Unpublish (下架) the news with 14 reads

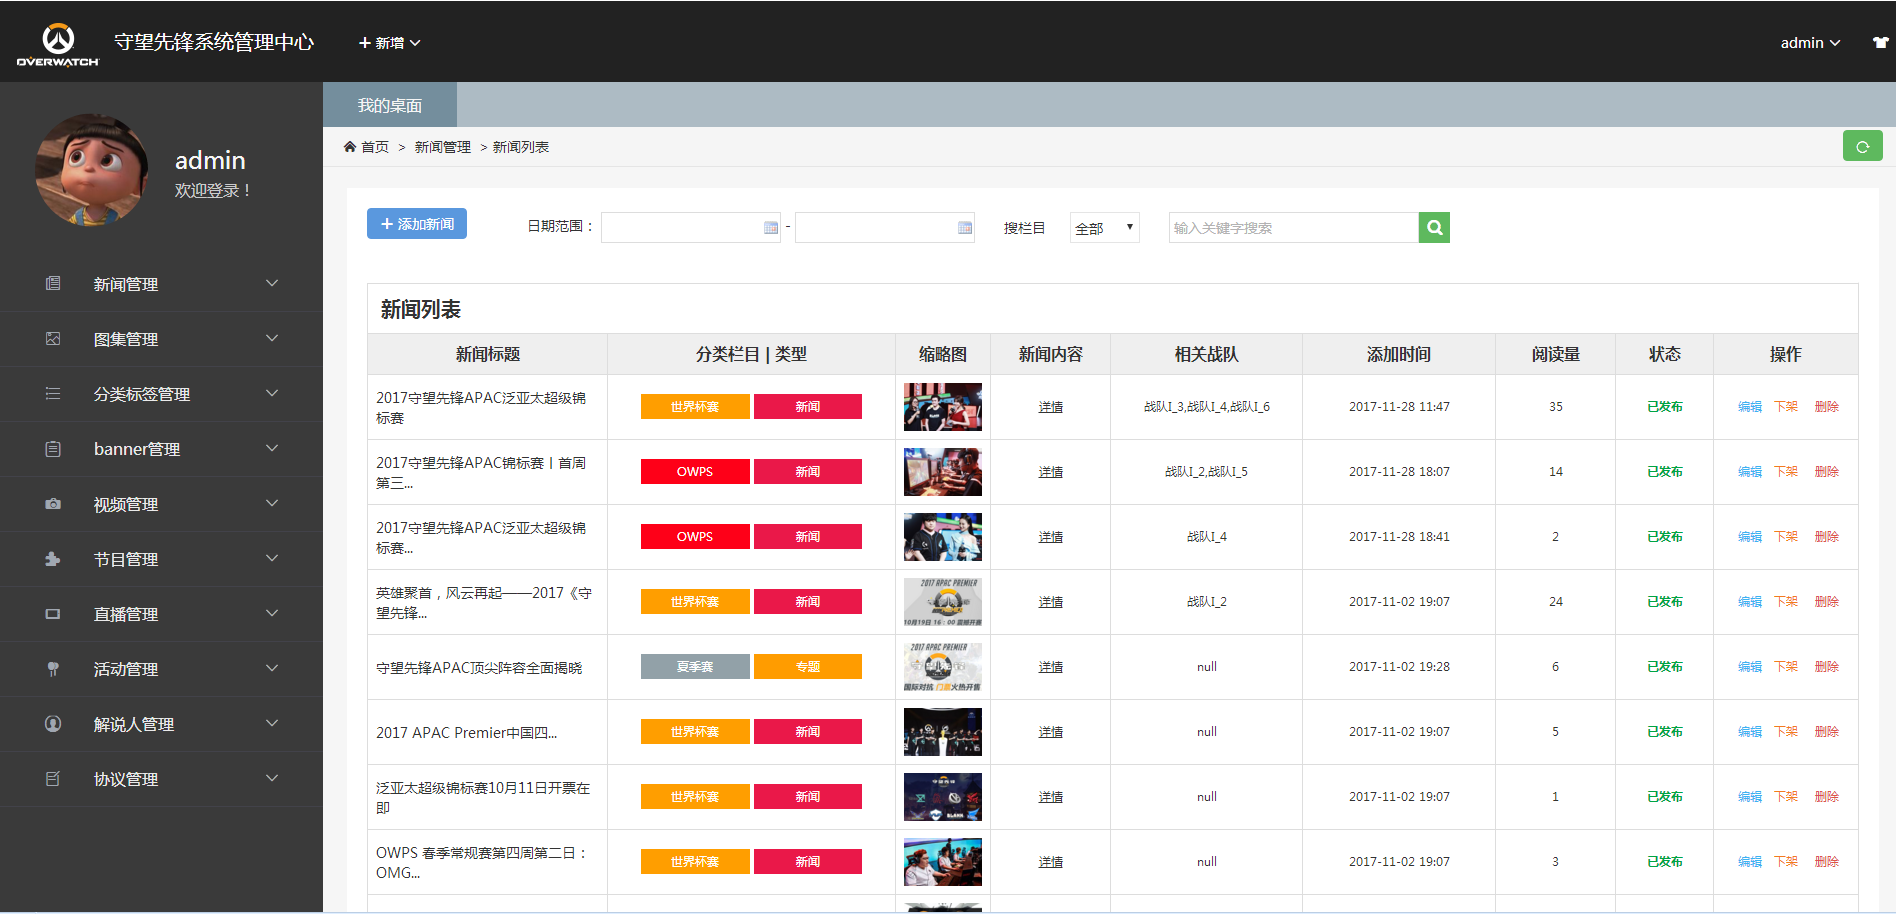click(x=1786, y=472)
